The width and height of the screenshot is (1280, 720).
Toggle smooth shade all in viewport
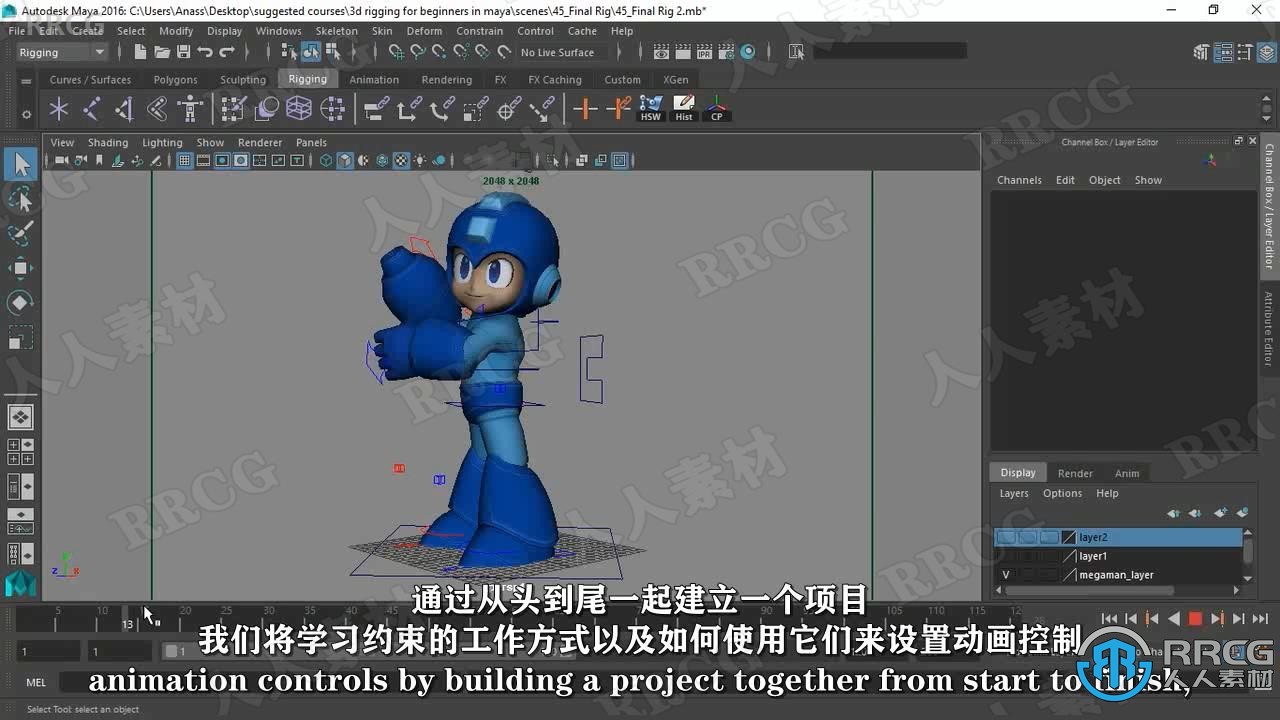(x=345, y=160)
